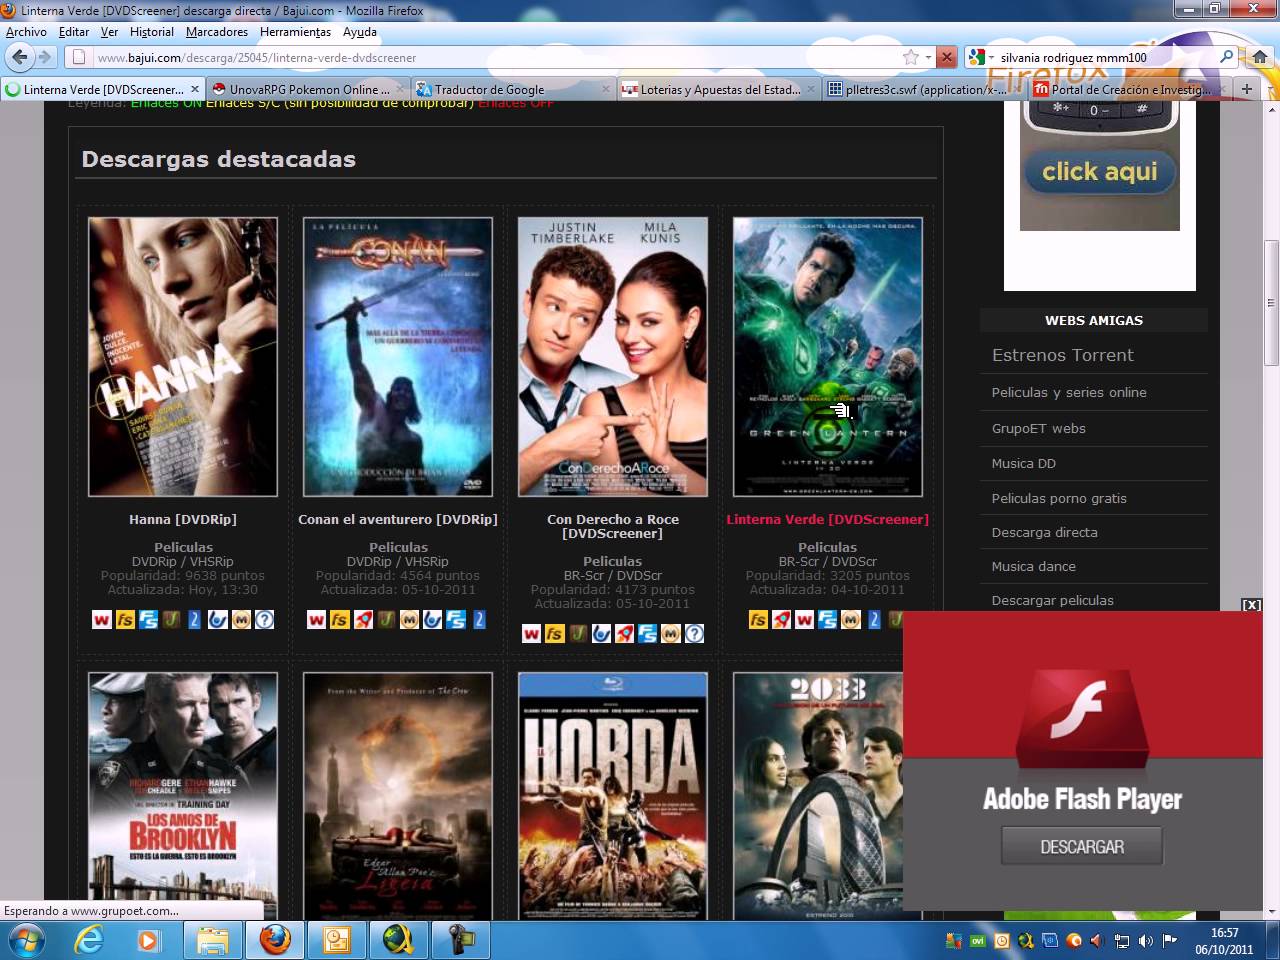Close the Adobe Flash Player ad popup
Viewport: 1280px width, 960px height.
[1251, 605]
